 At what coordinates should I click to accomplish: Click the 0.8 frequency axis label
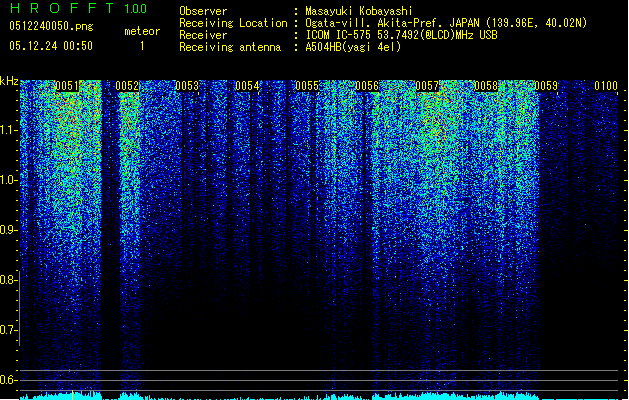[x=8, y=280]
